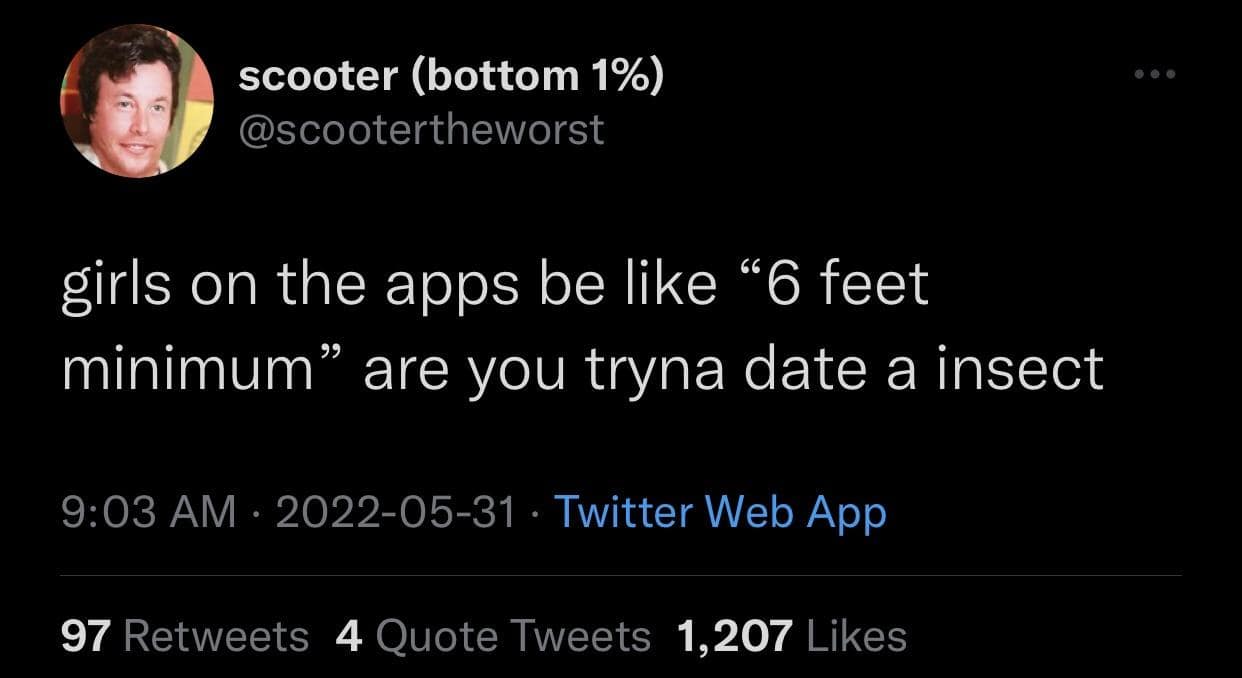Click the word "insect" in the tweet
This screenshot has height=678, width=1242.
(x=1021, y=370)
